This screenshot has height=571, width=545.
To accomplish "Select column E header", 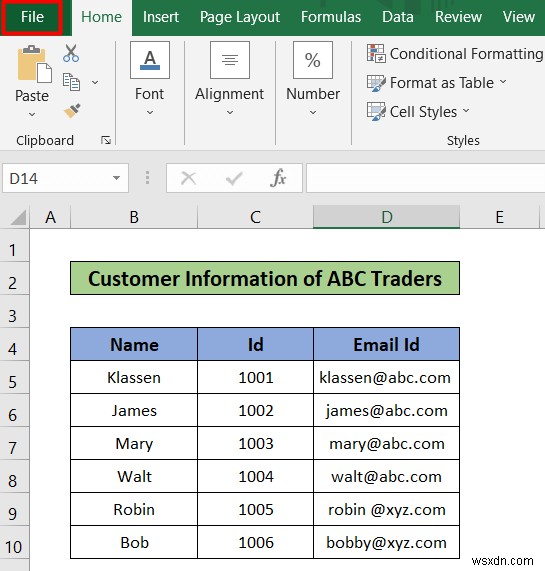I will [x=499, y=217].
